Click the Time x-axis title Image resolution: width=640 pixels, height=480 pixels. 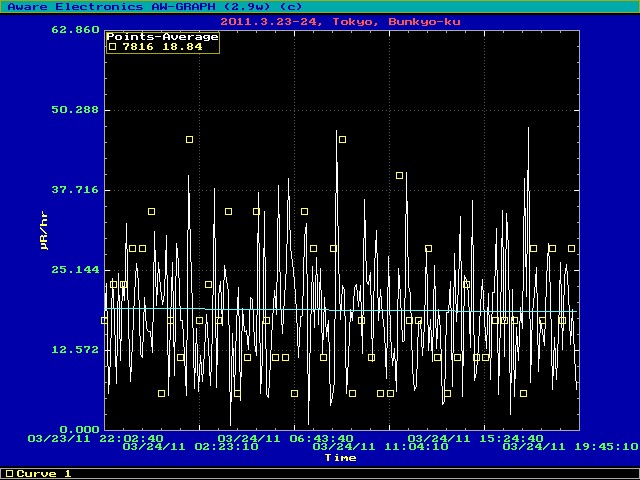tap(340, 458)
